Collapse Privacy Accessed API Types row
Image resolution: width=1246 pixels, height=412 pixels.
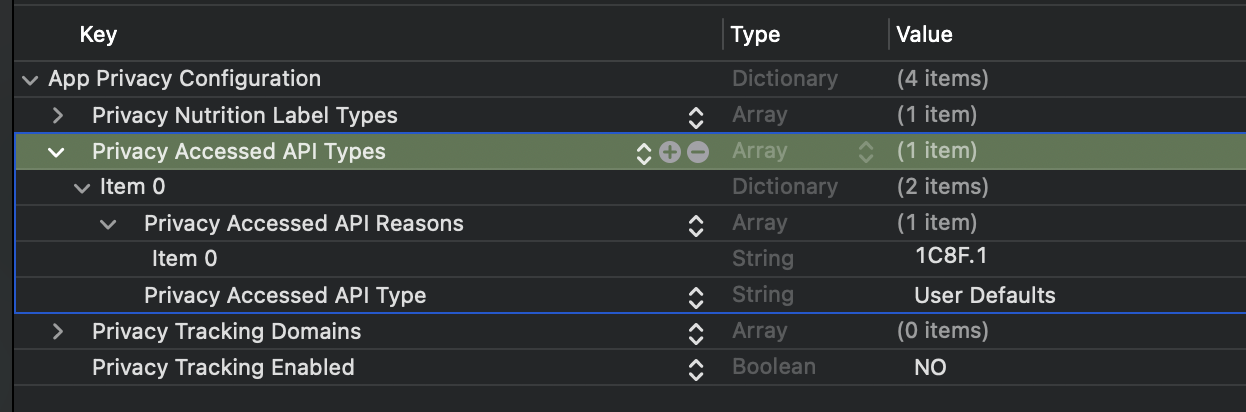click(56, 152)
